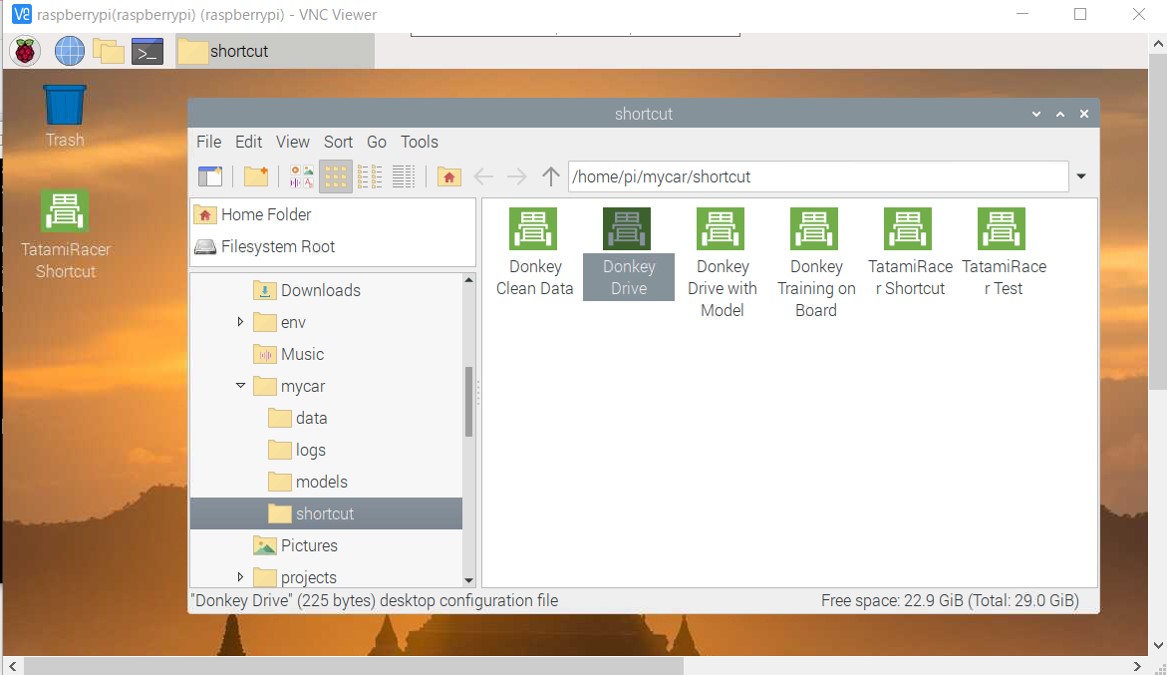
Task: Click the new window toolbar icon
Action: 211,176
